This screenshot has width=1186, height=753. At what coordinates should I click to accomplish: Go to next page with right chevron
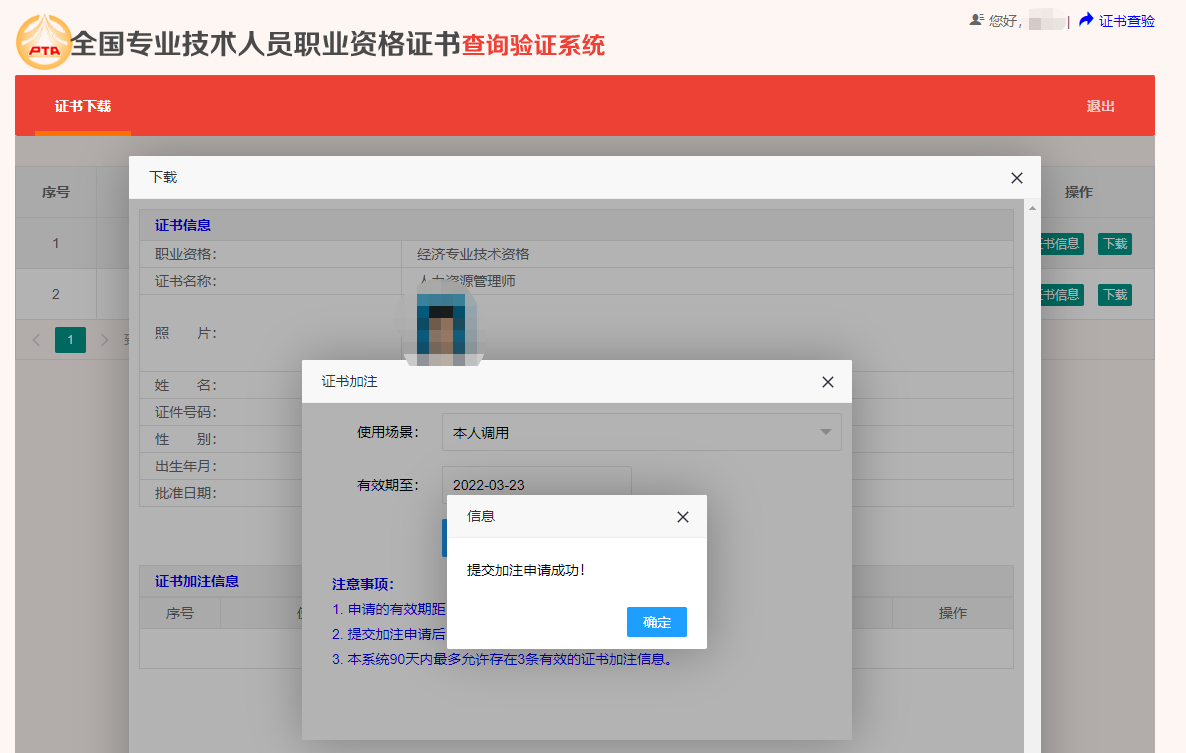click(x=105, y=340)
